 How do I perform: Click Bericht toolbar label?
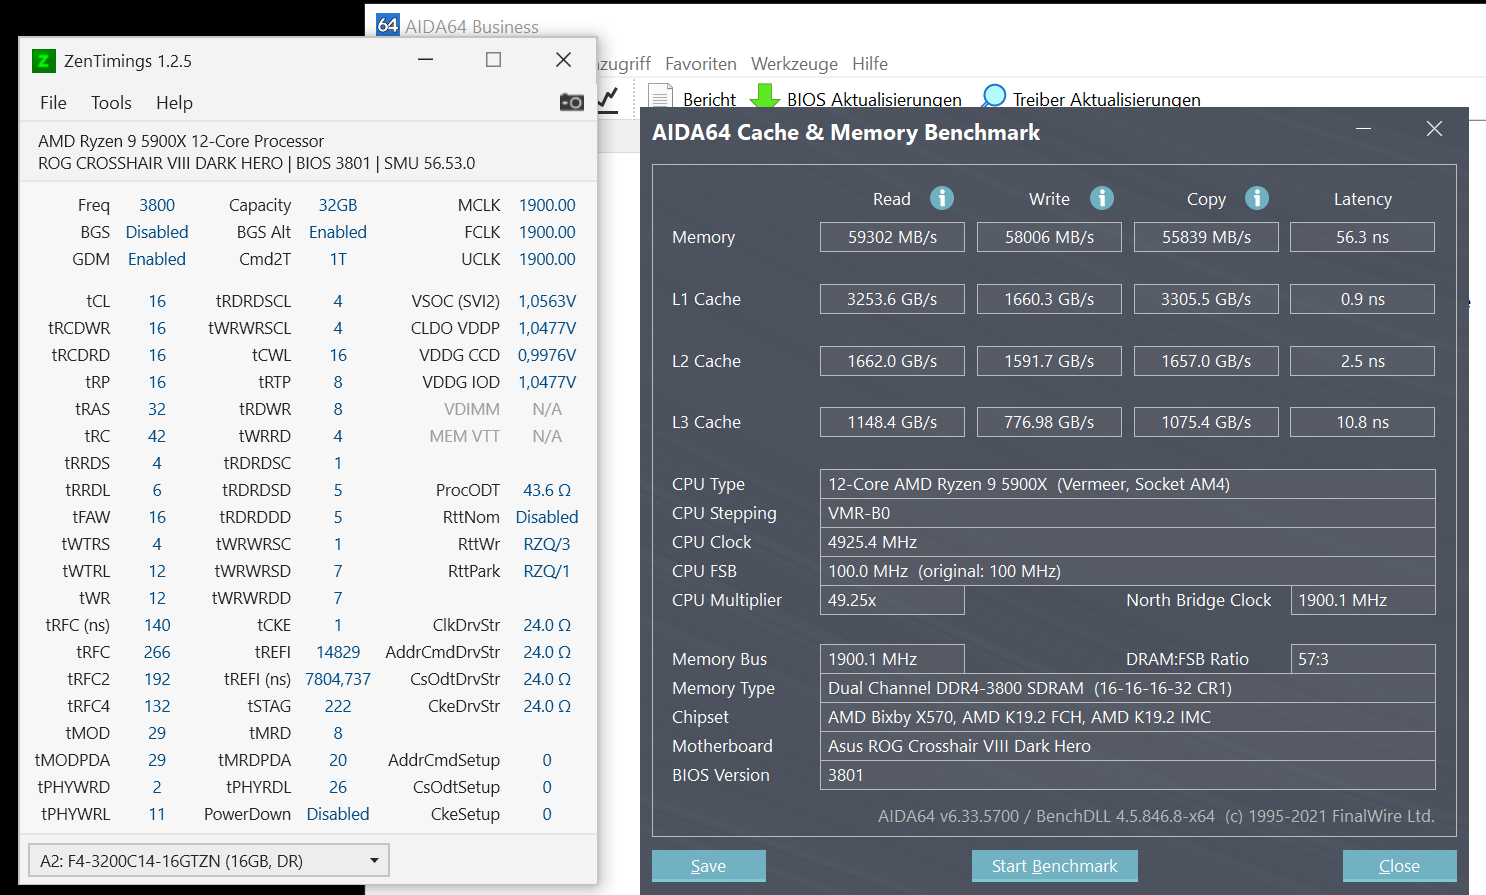(x=709, y=99)
